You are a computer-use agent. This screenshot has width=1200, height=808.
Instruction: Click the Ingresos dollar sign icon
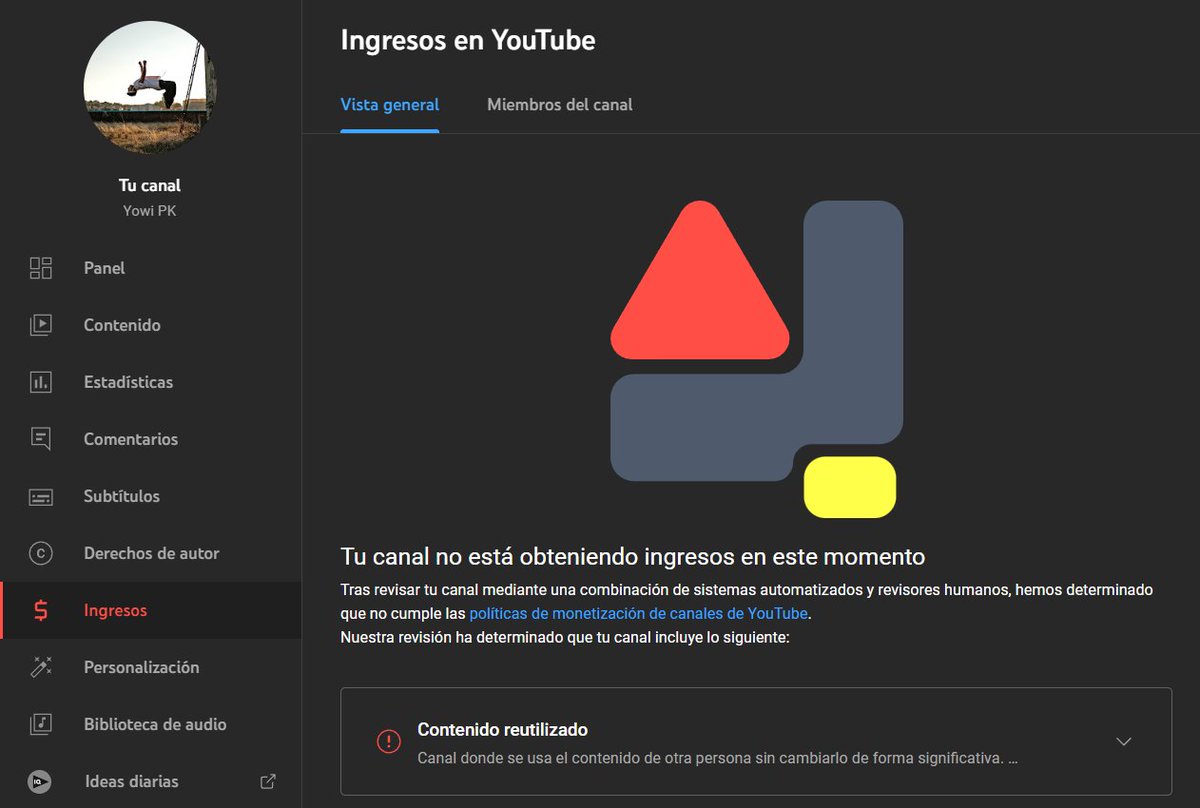(x=41, y=610)
